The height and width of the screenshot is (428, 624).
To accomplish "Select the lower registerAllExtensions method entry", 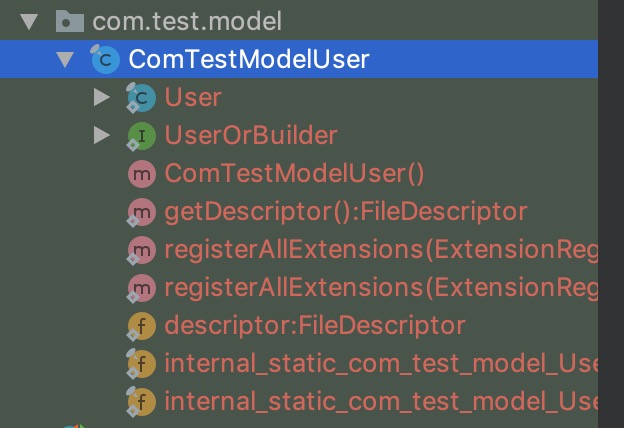I will click(x=380, y=287).
